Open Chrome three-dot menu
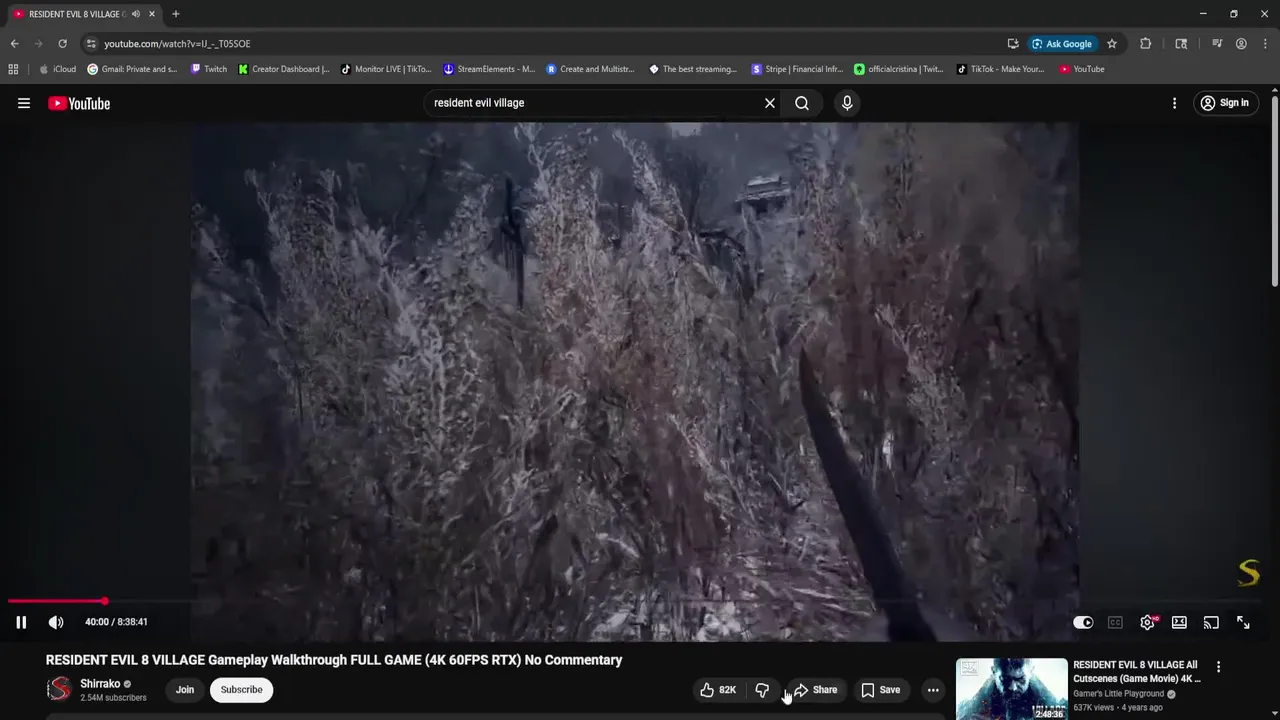 click(x=1265, y=44)
